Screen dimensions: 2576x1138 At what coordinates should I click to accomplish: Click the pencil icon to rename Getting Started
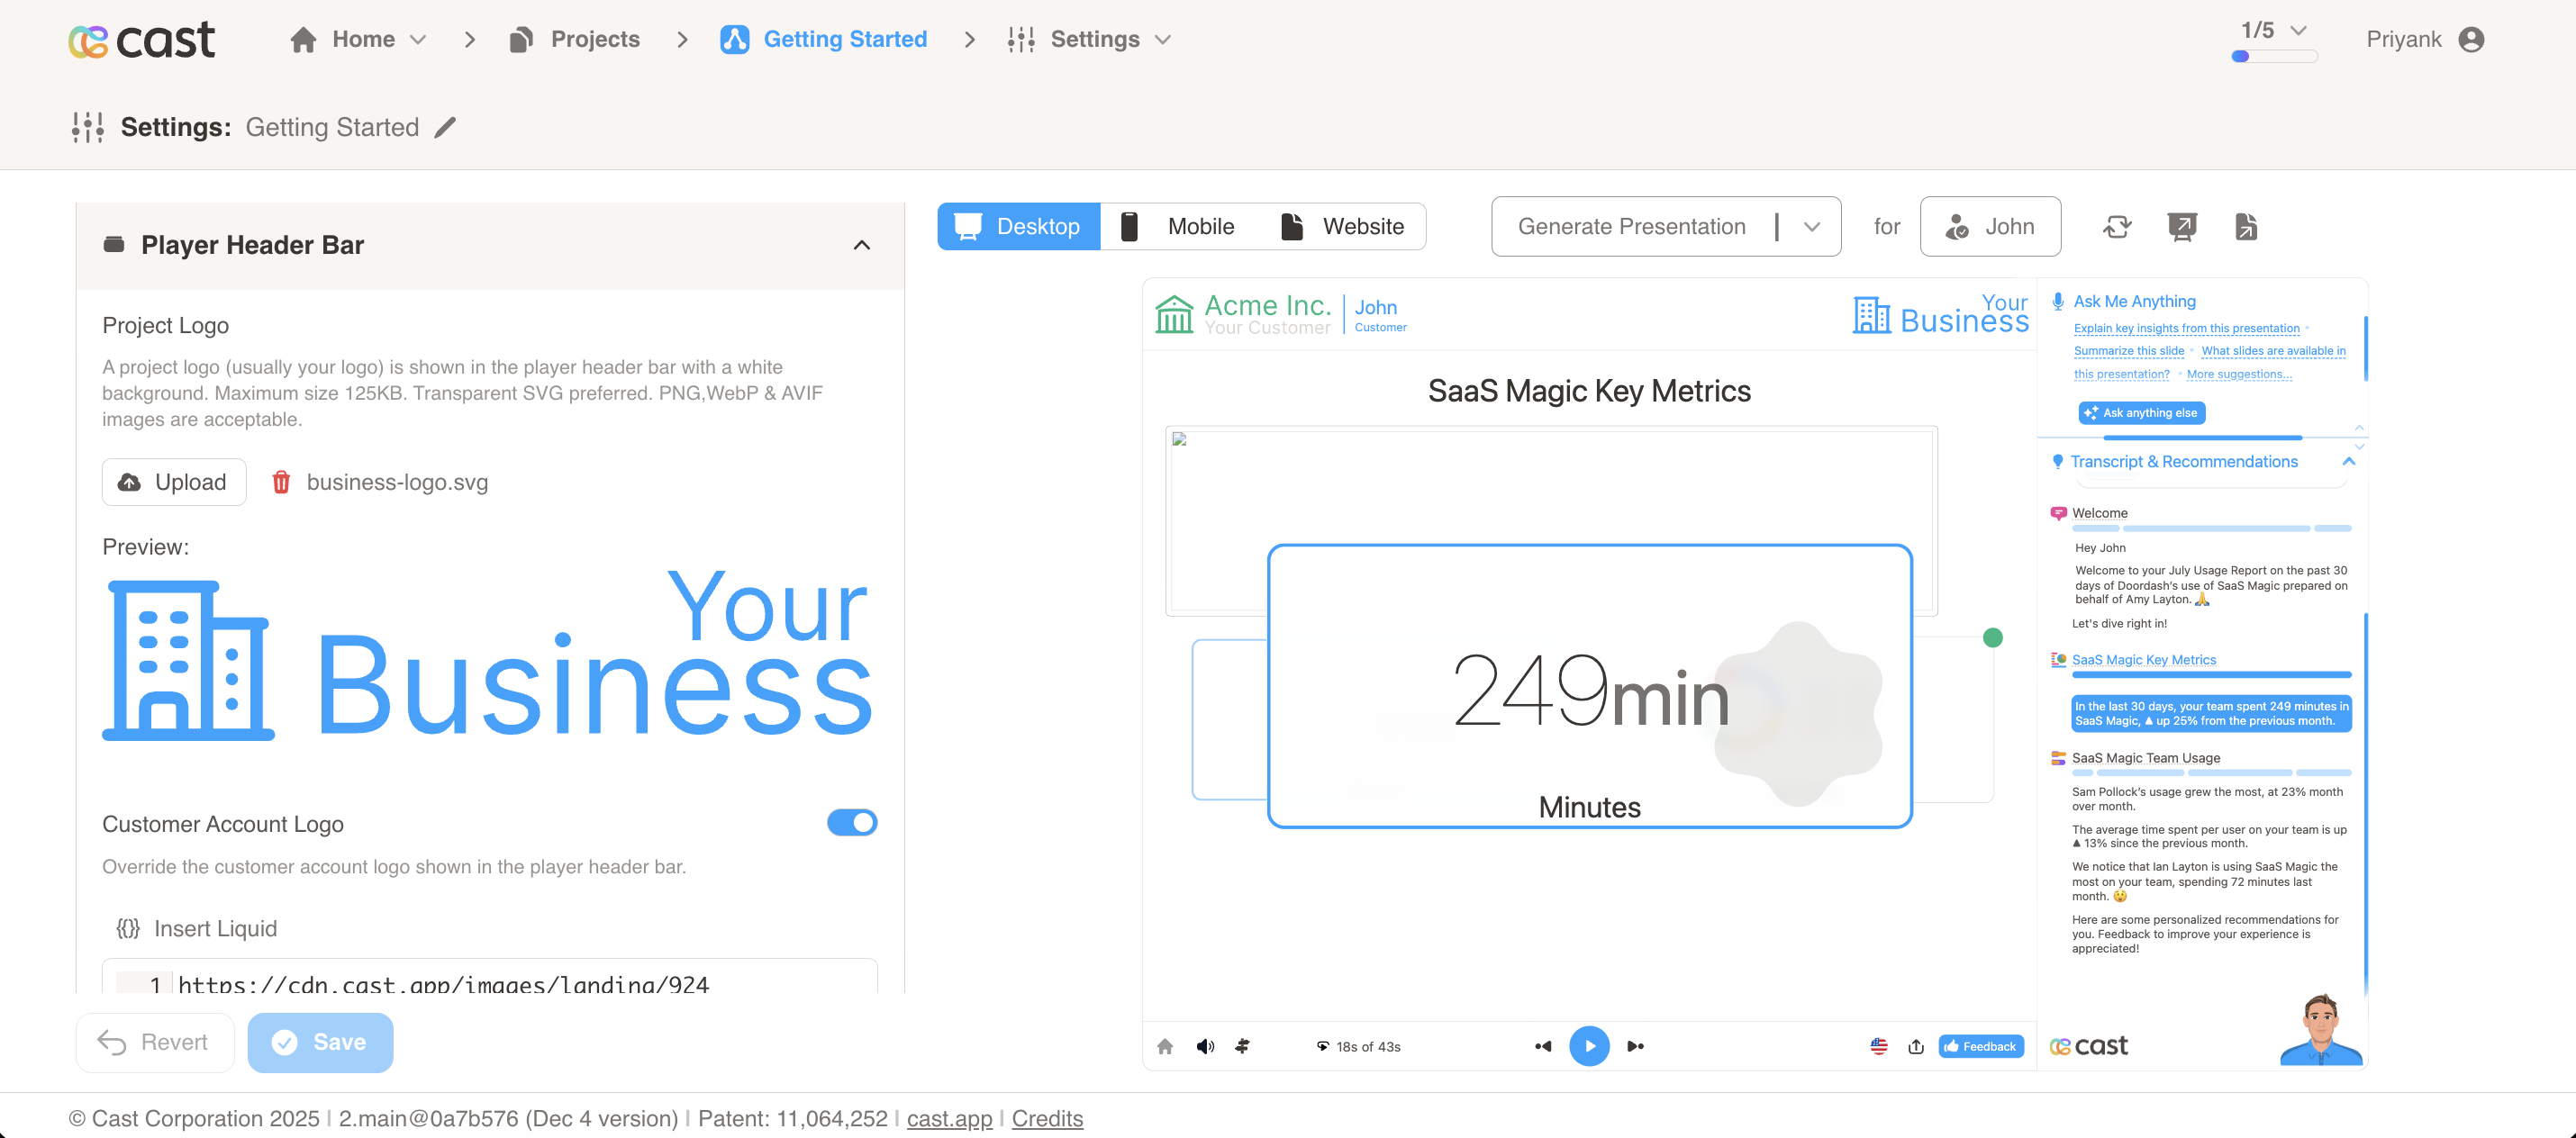click(x=445, y=127)
